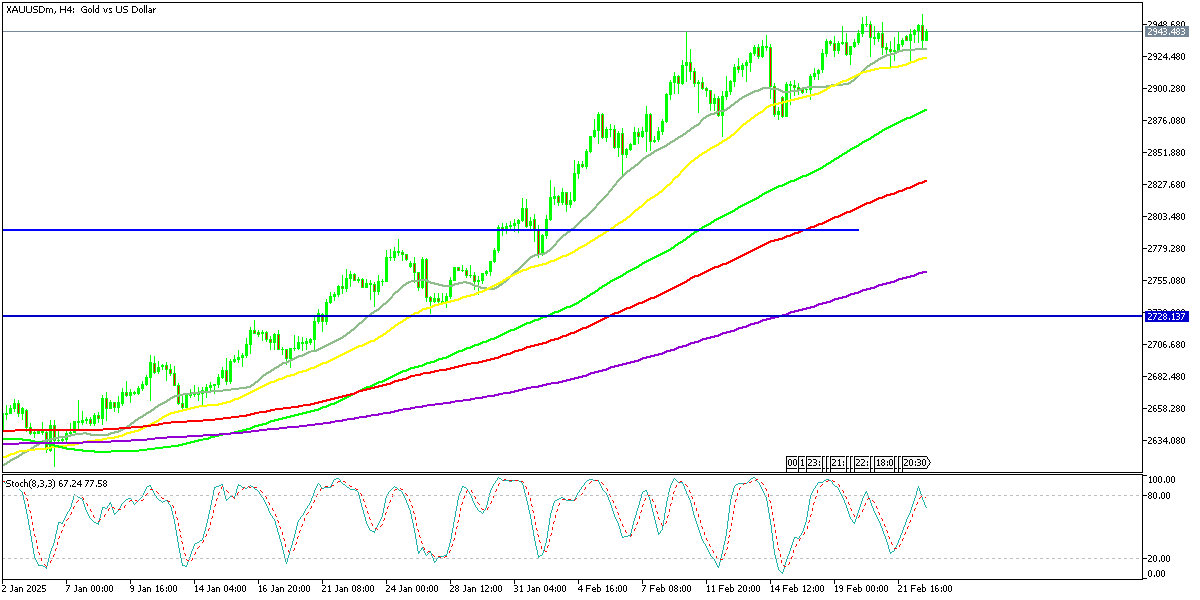
Task: Click the current price label 2943.463
Action: pyautogui.click(x=1165, y=31)
